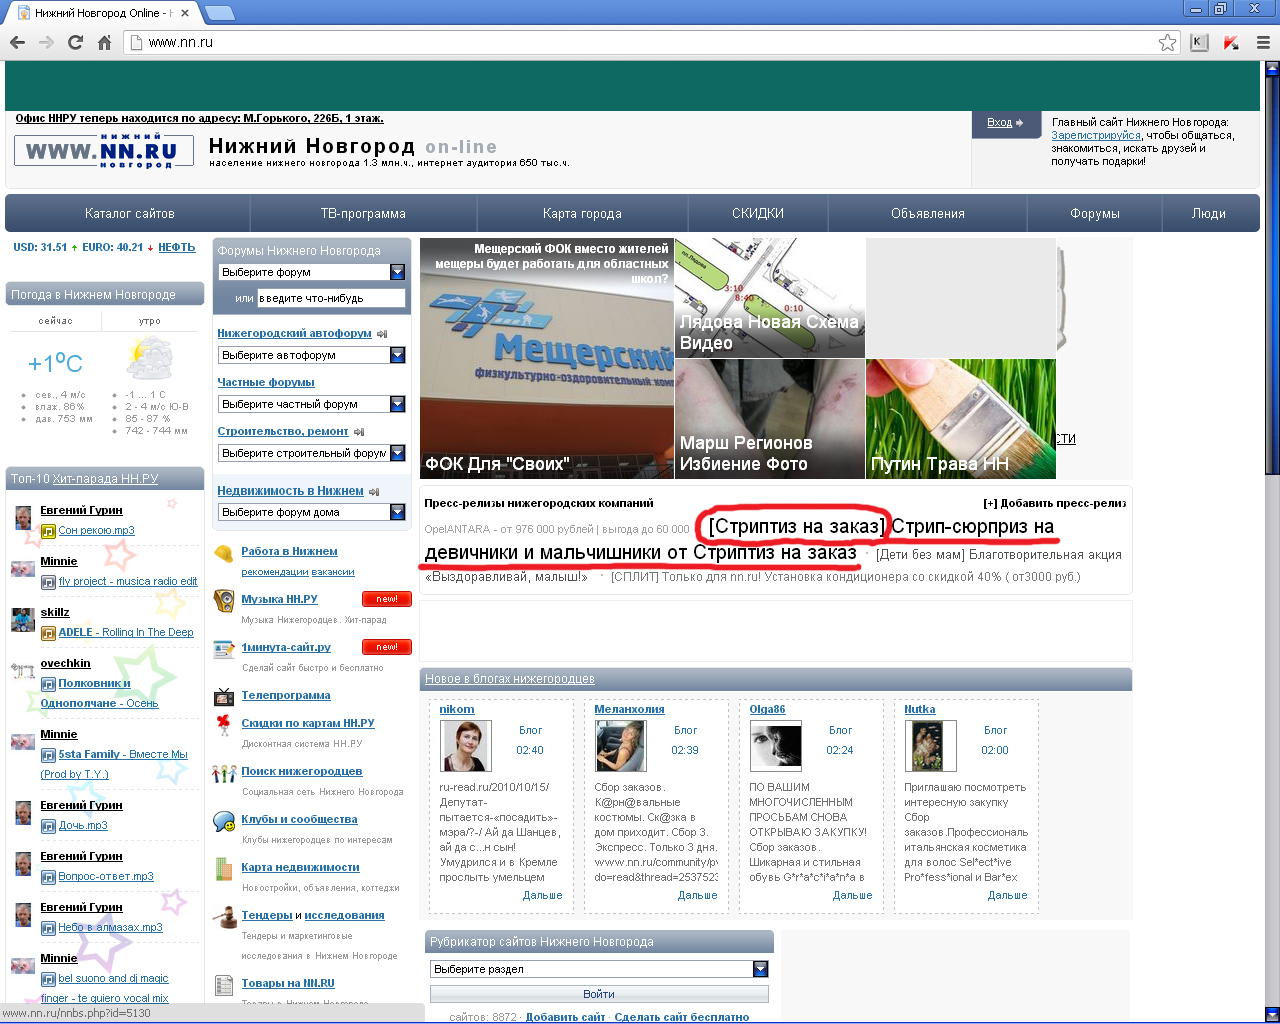1280x1024 pixels.
Task: Open НЕФТЬ link in currency bar
Action: [x=177, y=247]
